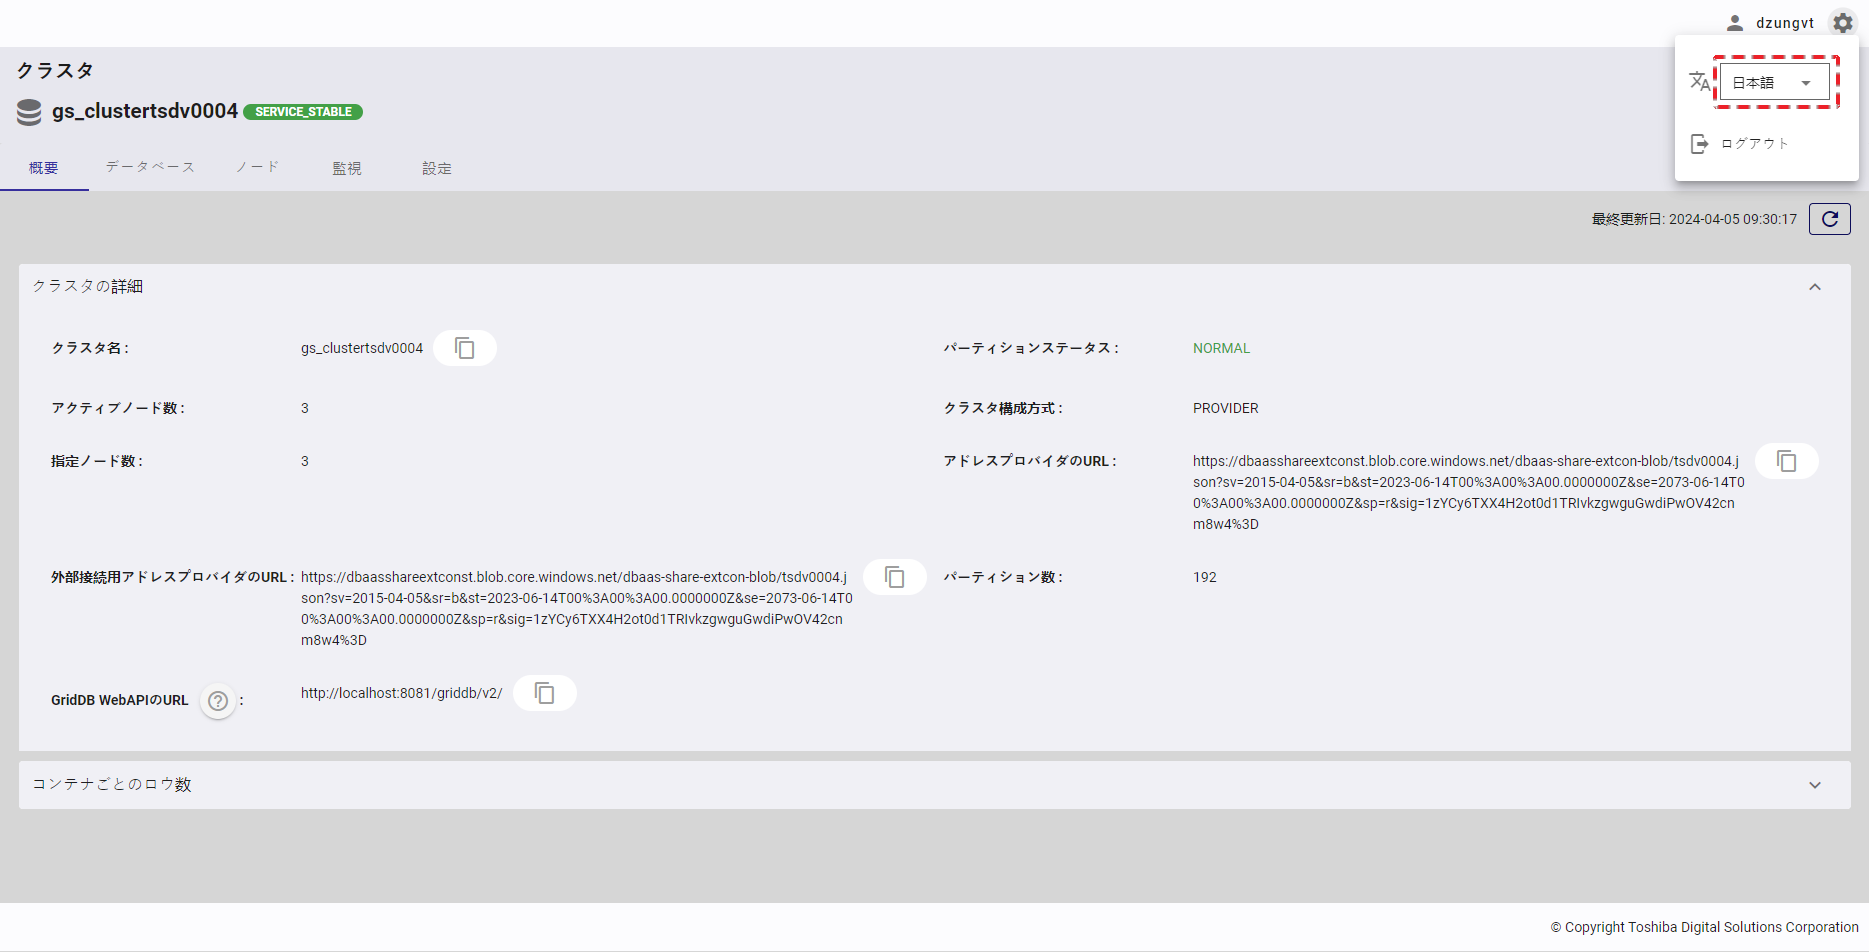The width and height of the screenshot is (1869, 952).
Task: Switch to the データベース tab
Action: click(150, 167)
